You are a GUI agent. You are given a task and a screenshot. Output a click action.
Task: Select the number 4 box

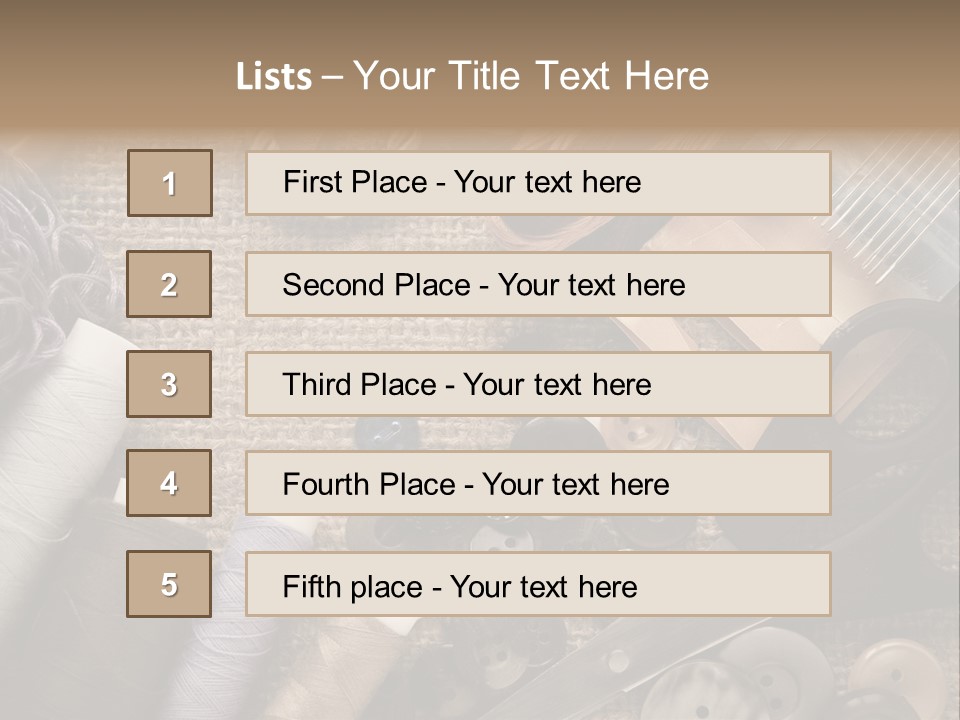169,484
